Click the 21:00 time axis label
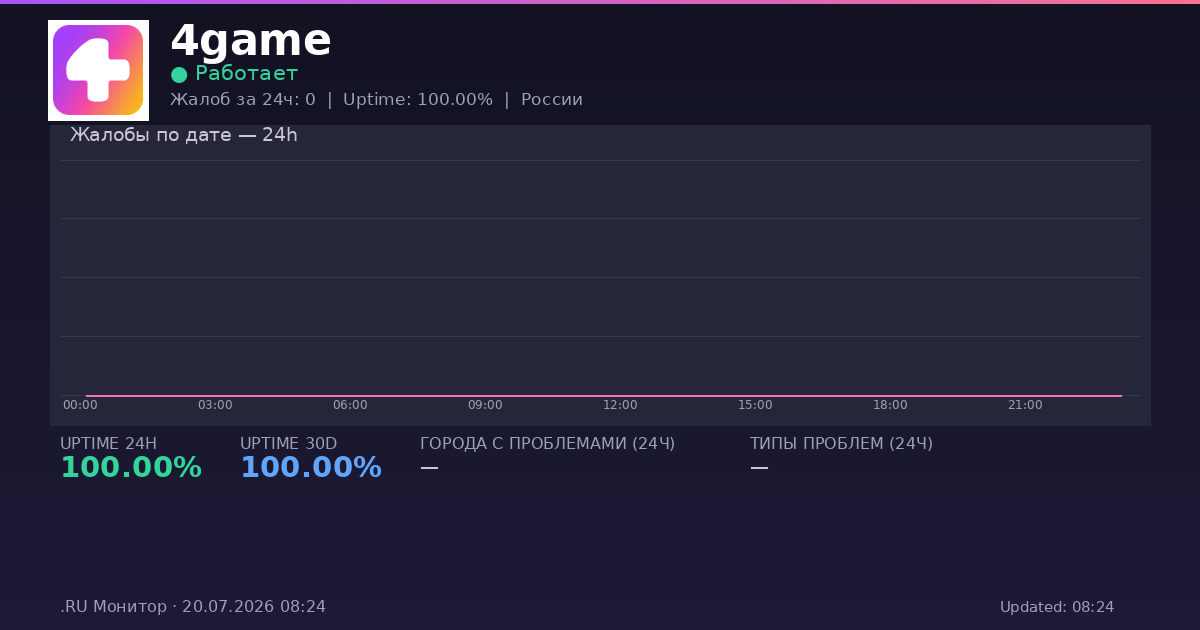1200x630 pixels. click(x=1025, y=405)
